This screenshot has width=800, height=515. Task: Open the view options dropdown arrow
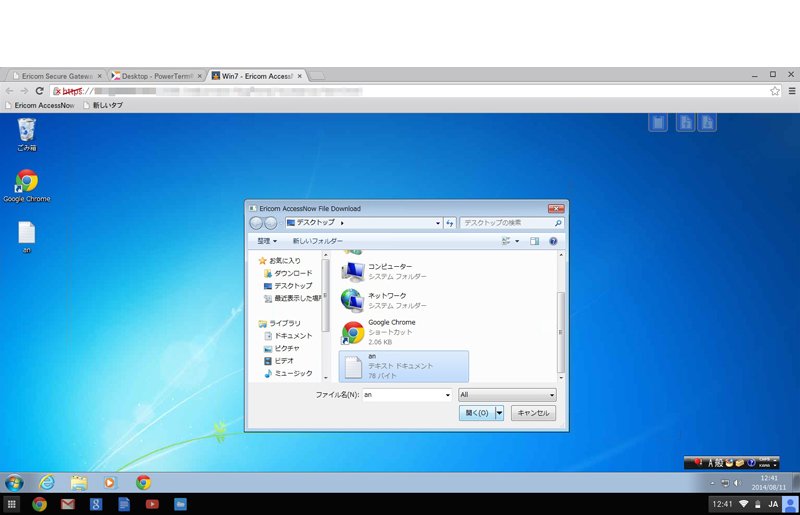click(517, 241)
